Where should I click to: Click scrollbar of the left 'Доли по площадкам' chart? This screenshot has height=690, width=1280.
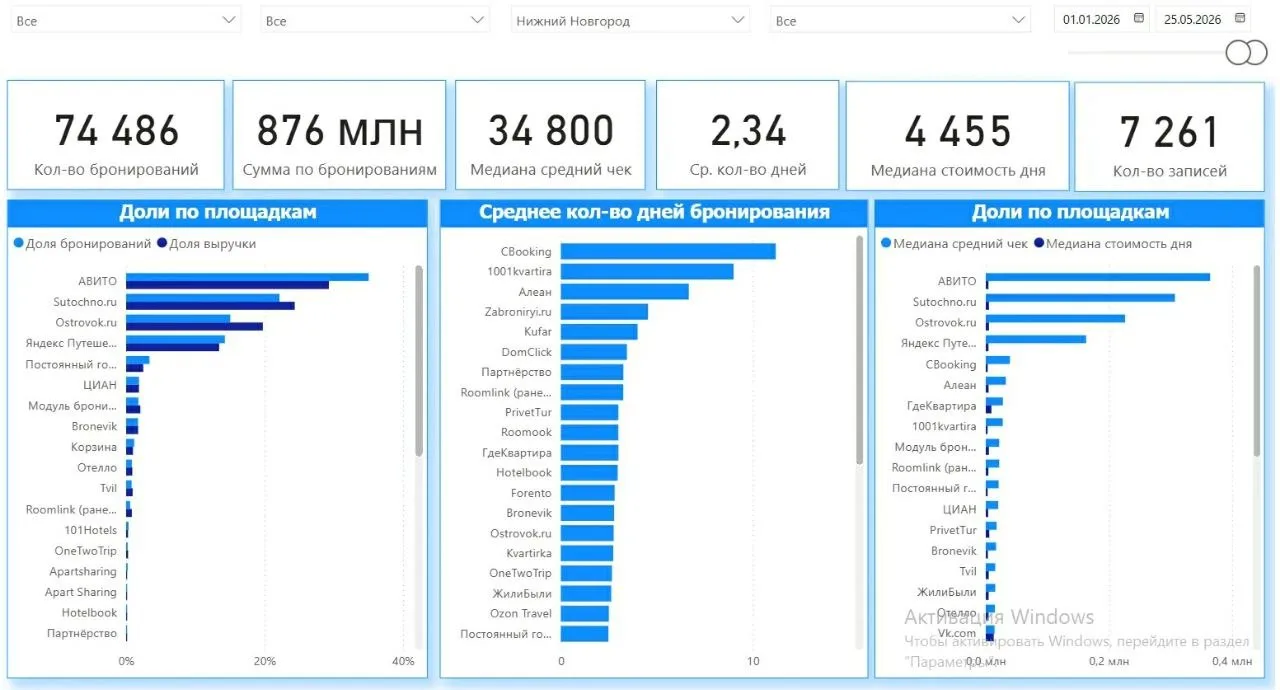pyautogui.click(x=419, y=361)
